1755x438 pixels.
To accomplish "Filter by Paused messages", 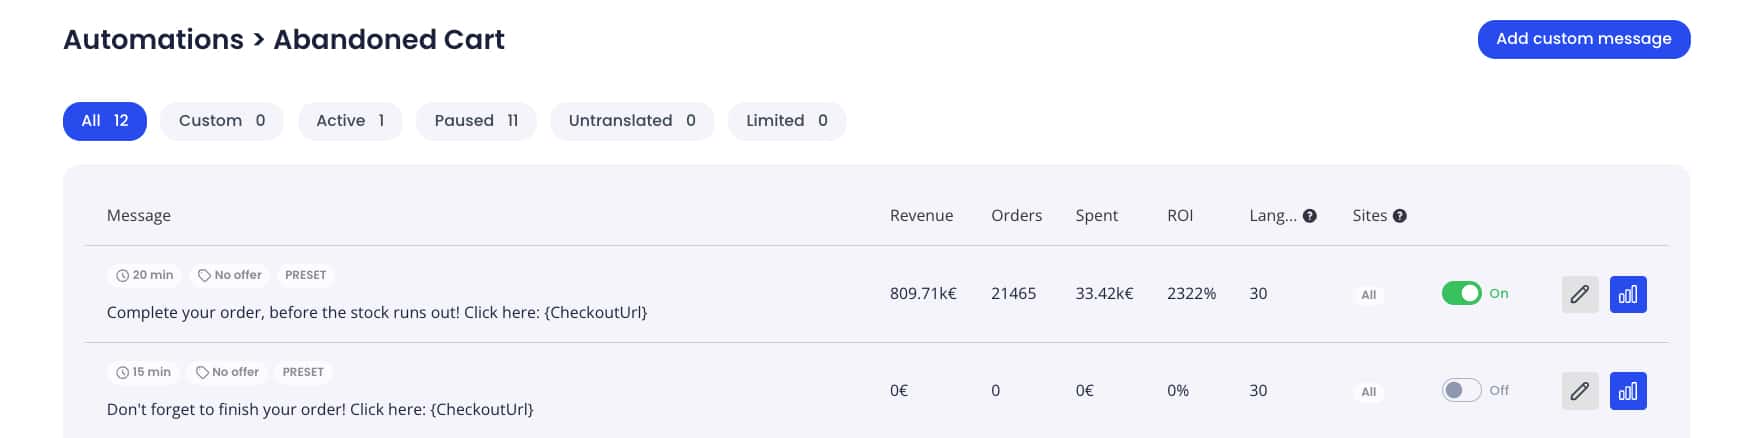I will [x=476, y=121].
